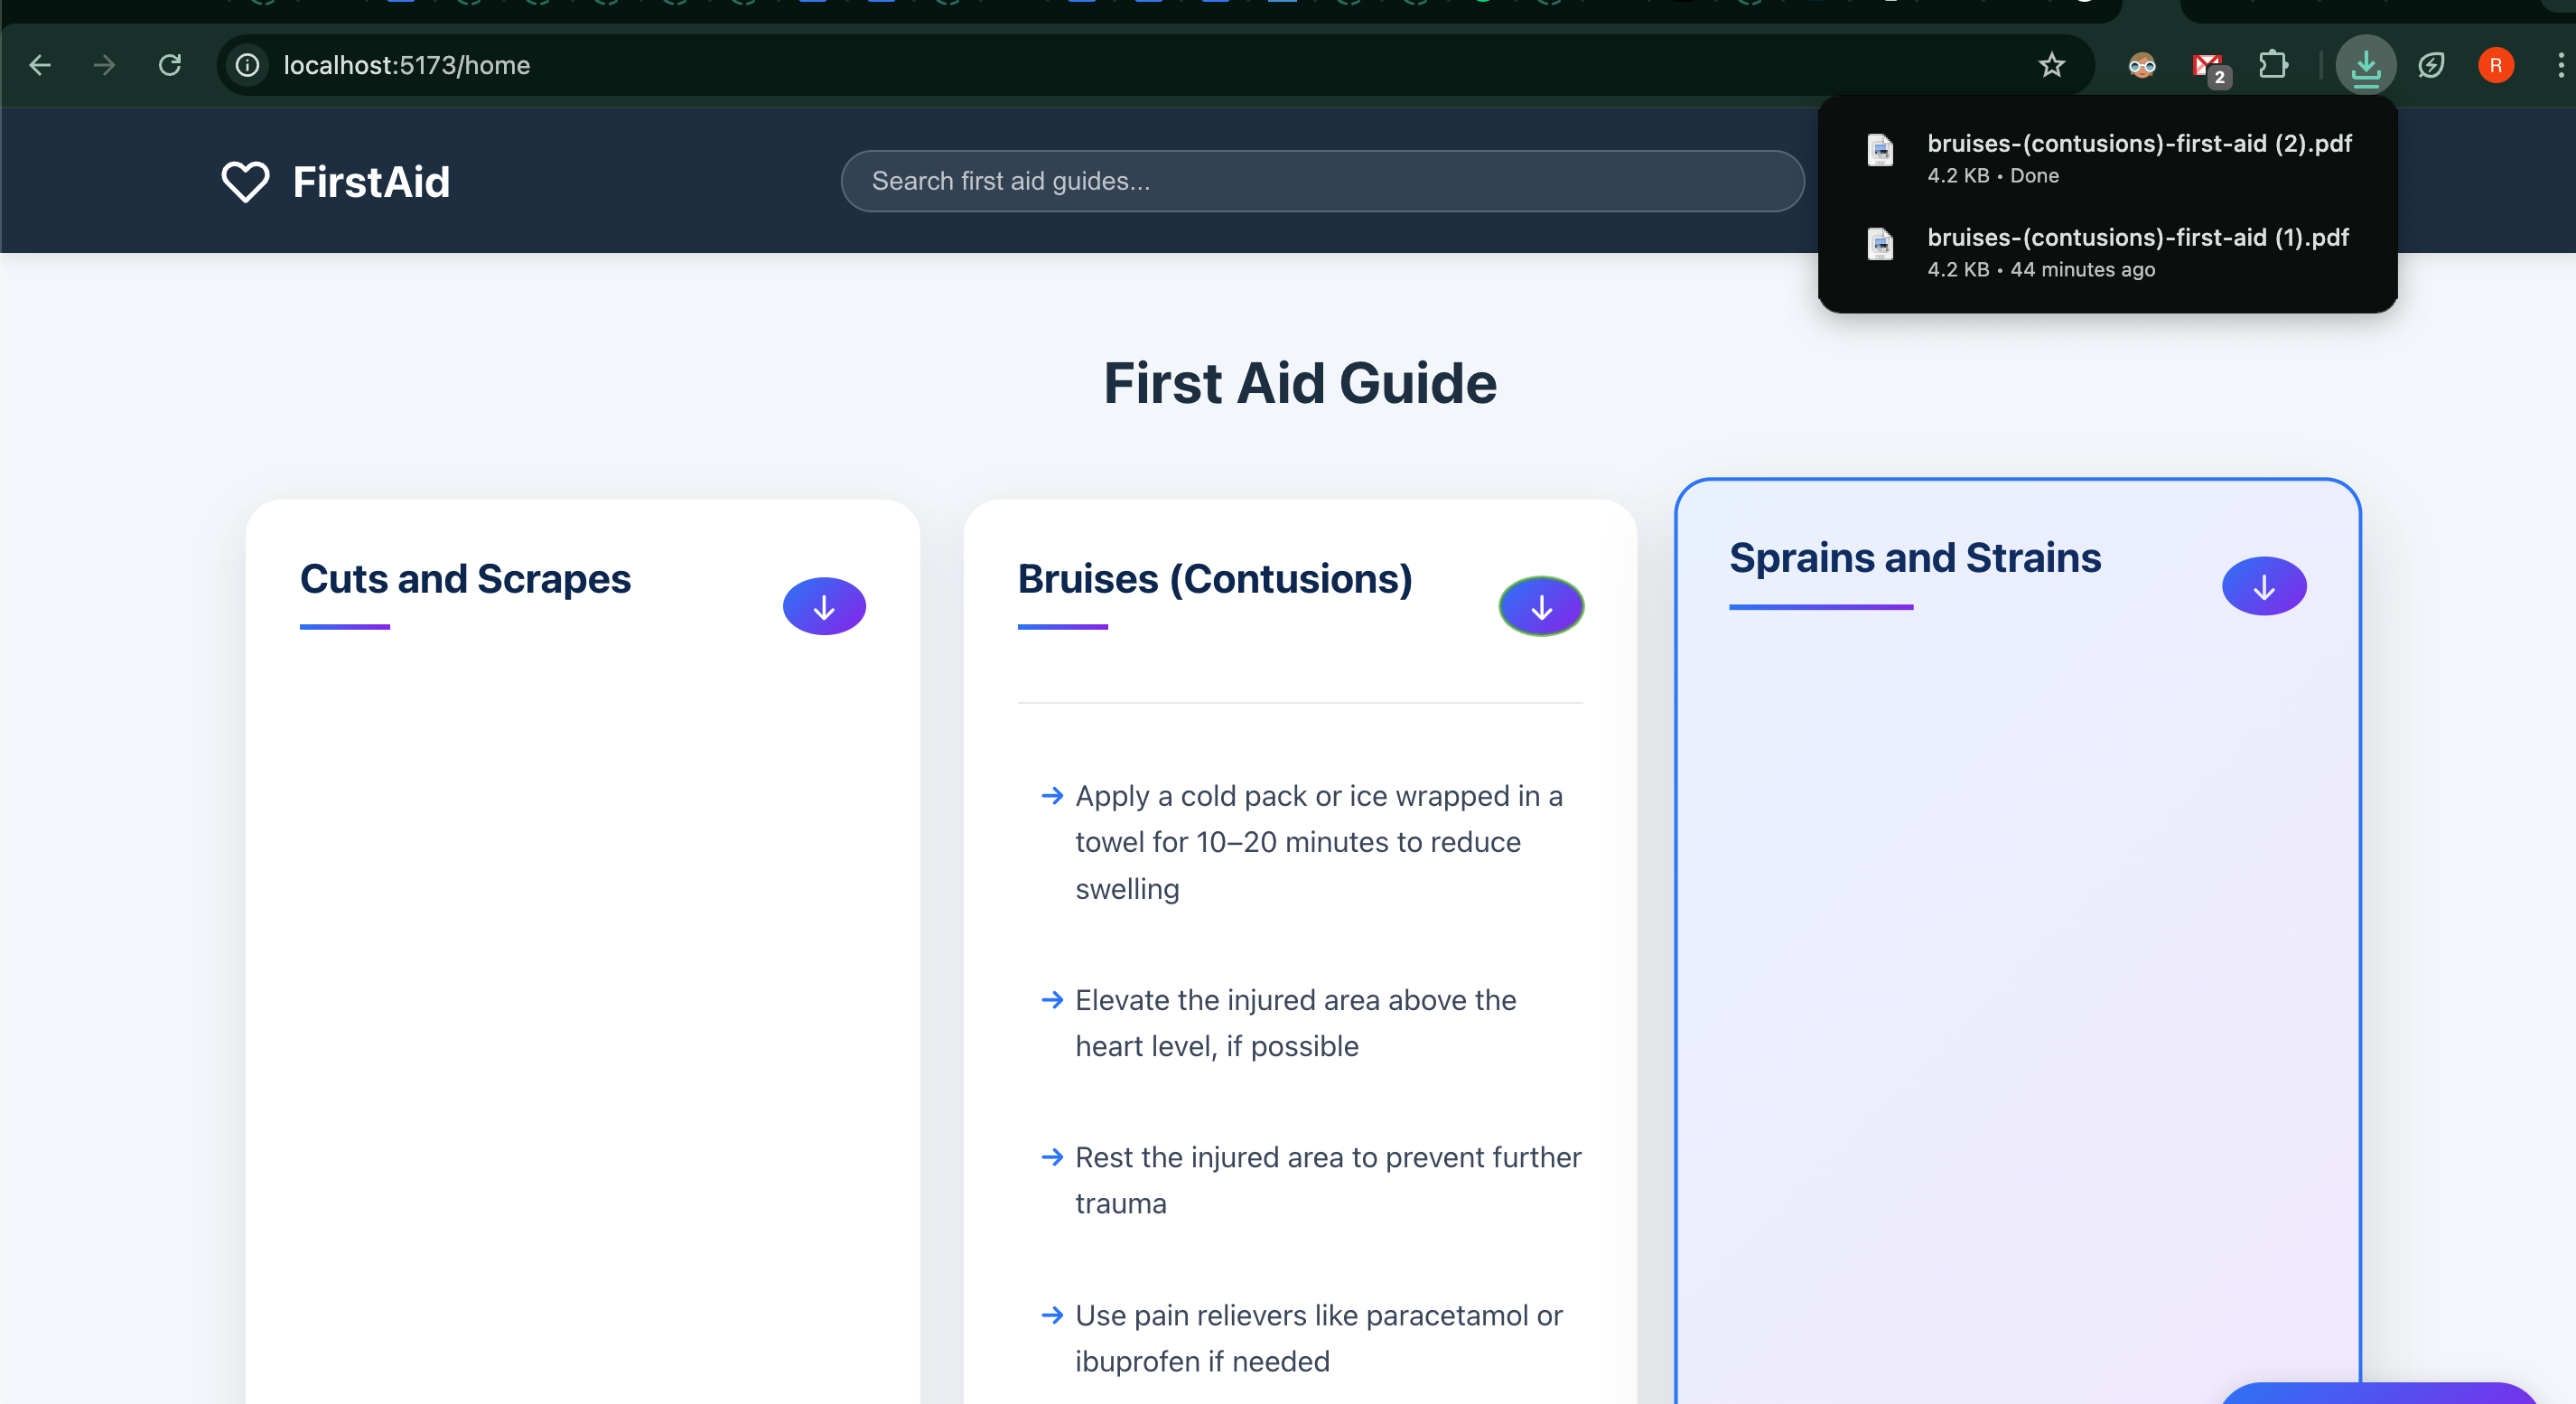Click the Search first aid guides field
Image resolution: width=2576 pixels, height=1404 pixels.
(x=1322, y=181)
